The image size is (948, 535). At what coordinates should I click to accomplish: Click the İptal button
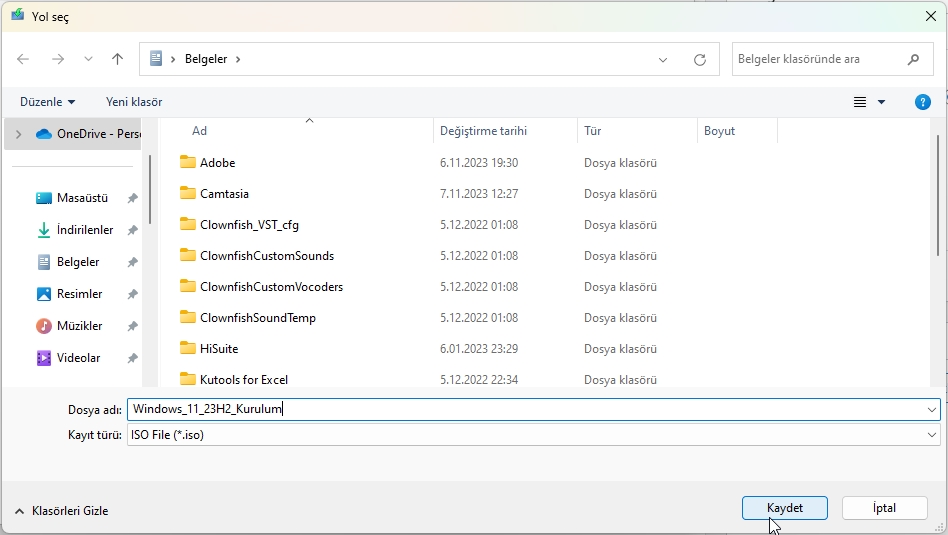[885, 508]
